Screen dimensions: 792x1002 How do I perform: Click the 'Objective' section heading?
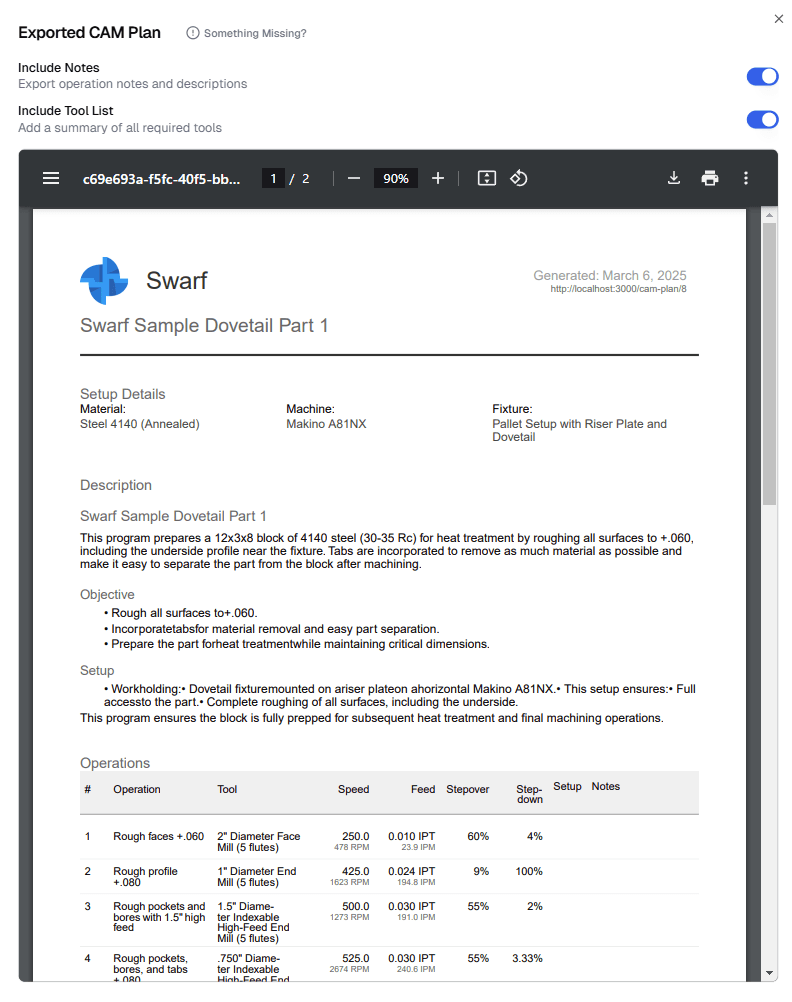coord(107,594)
